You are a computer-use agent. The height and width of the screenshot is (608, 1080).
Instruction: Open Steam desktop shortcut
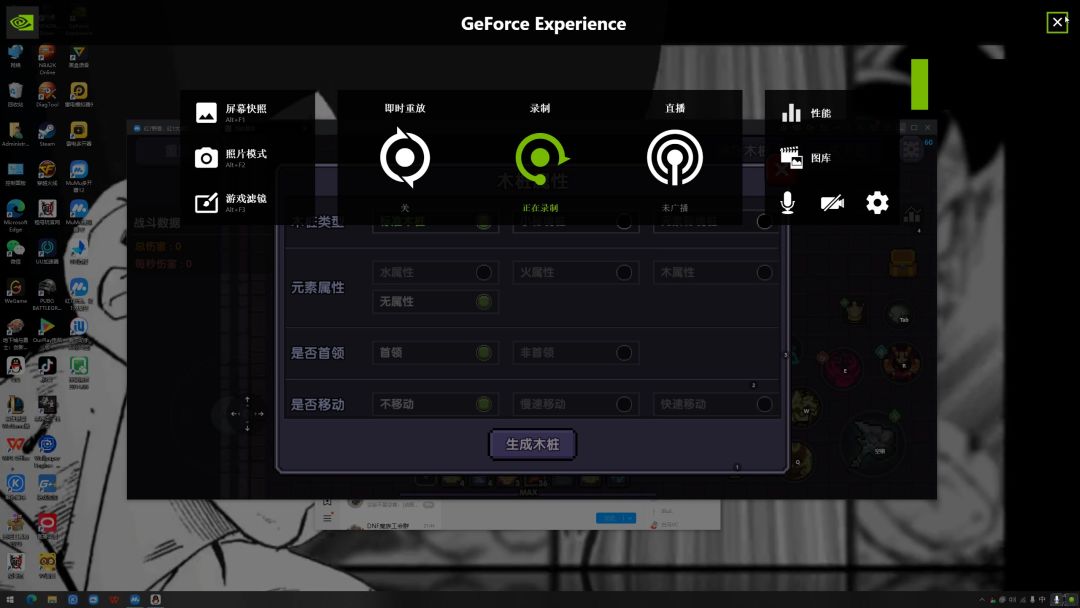[x=47, y=134]
